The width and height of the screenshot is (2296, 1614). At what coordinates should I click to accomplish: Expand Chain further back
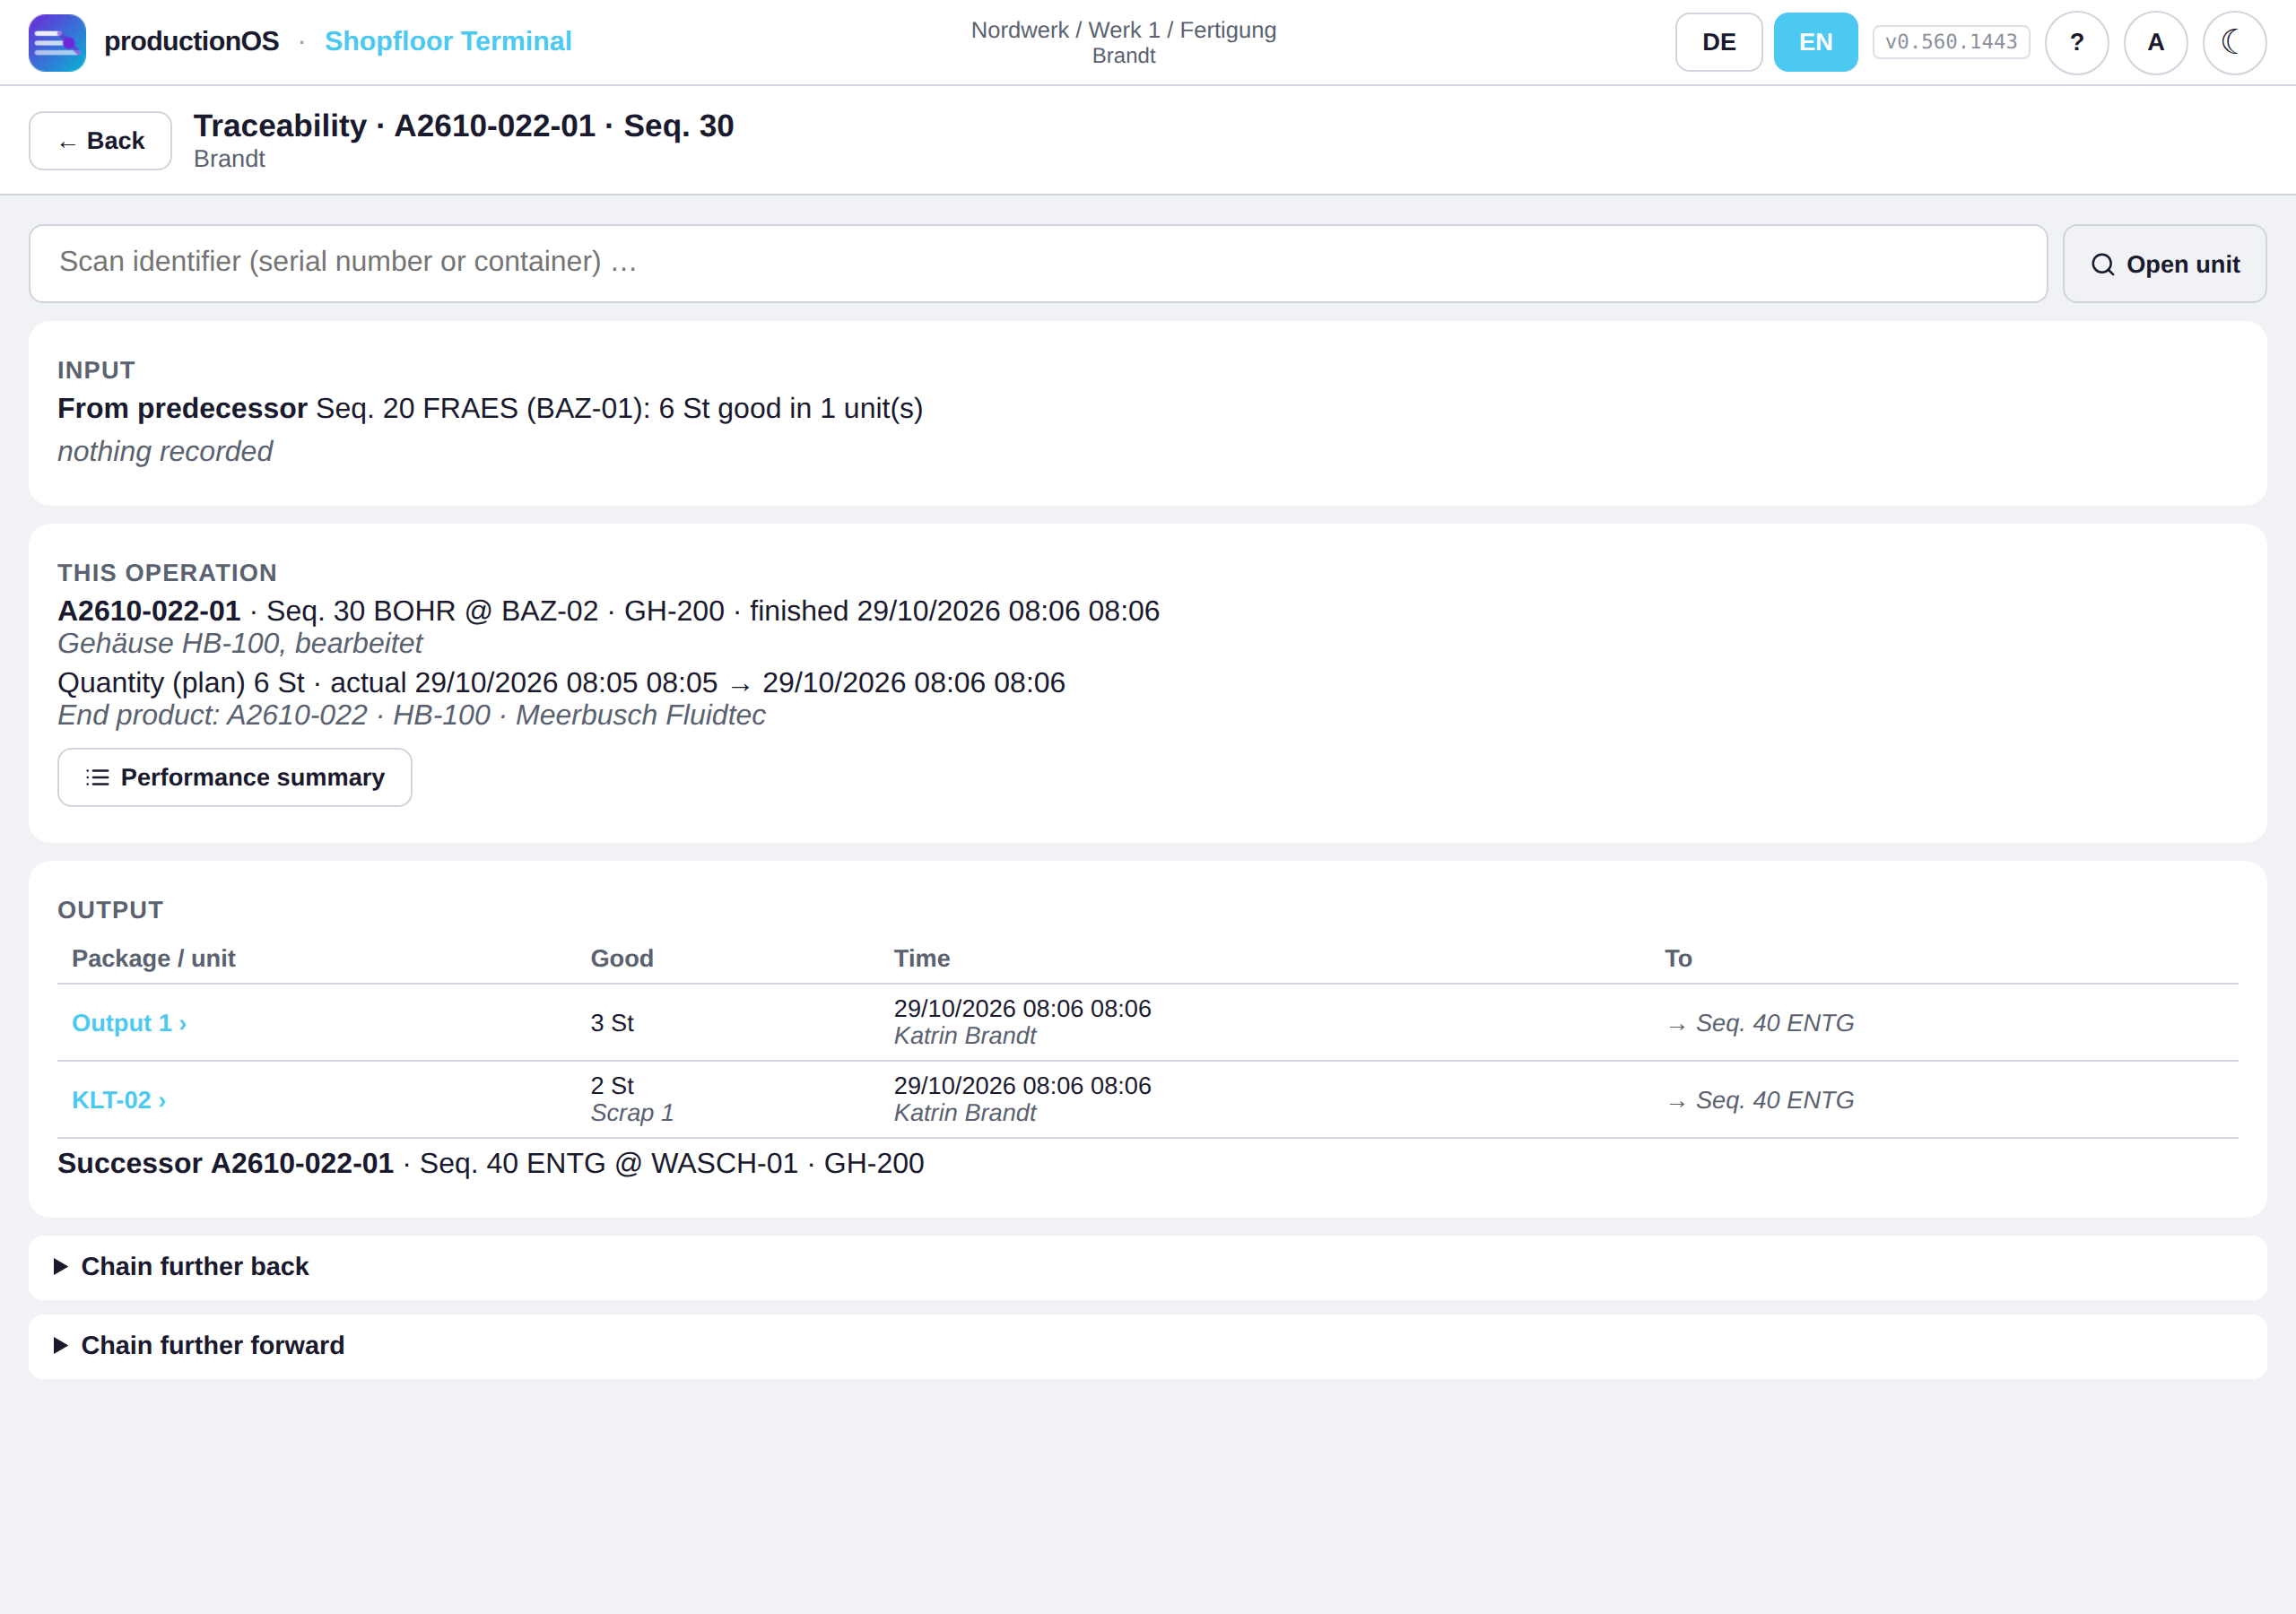click(1147, 1267)
